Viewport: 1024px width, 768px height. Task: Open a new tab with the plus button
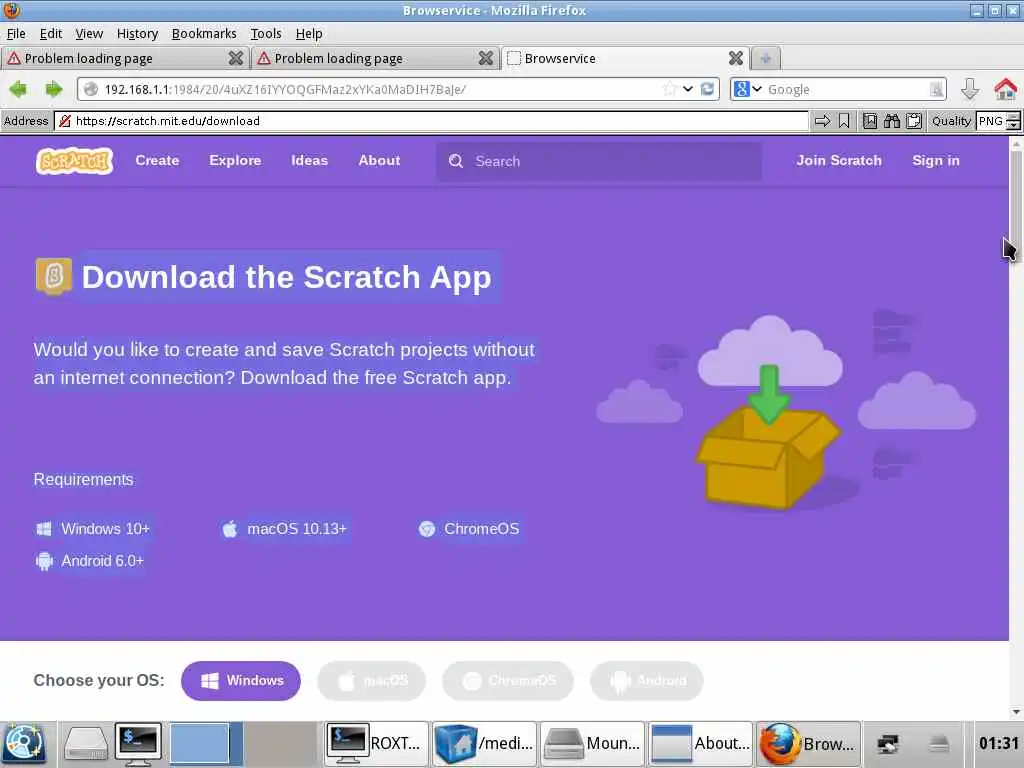pyautogui.click(x=765, y=58)
